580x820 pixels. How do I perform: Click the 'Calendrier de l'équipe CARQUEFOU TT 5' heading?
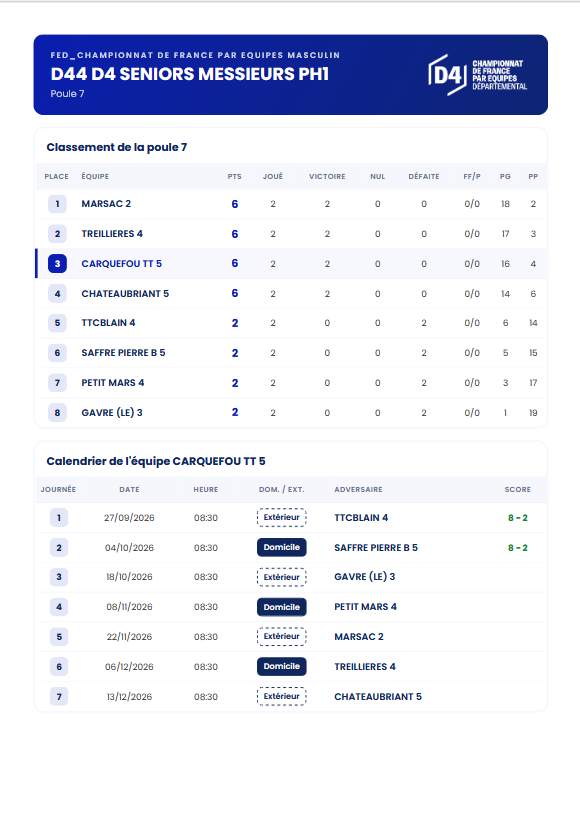tap(156, 461)
